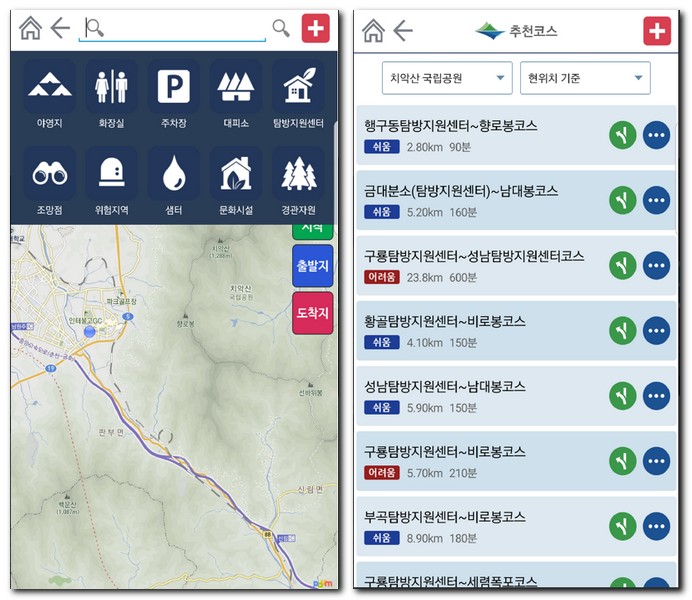Tap the 조망점 binoculars viewpoint icon
The width and height of the screenshot is (692, 600).
click(x=50, y=175)
